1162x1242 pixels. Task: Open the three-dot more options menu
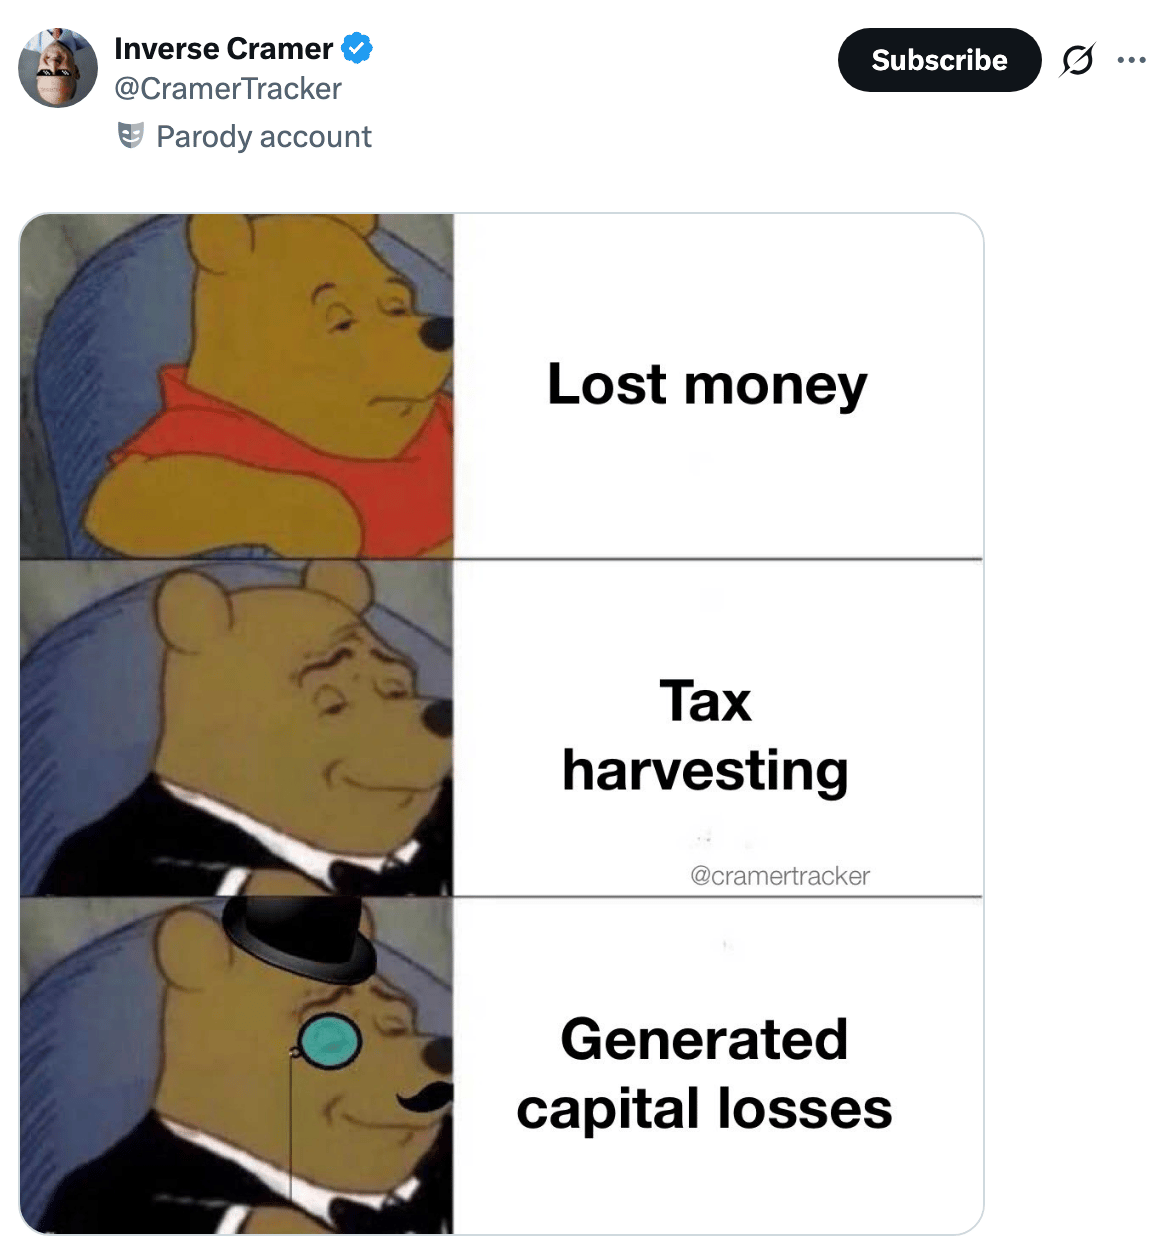(x=1132, y=60)
